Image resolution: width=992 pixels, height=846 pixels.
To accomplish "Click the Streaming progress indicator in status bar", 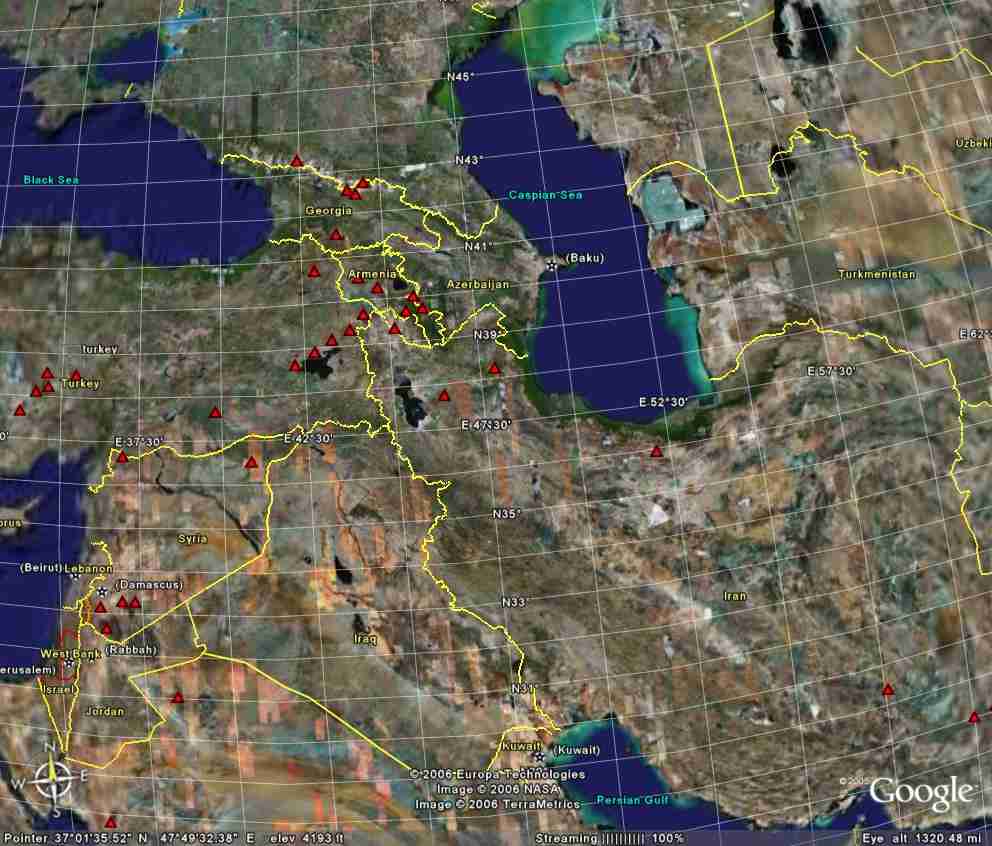I will (609, 838).
